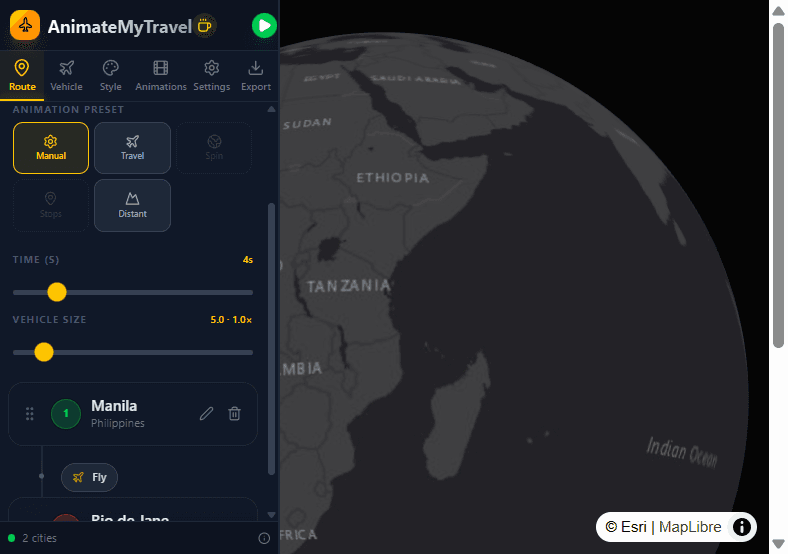This screenshot has width=788, height=554.
Task: Click the coffee cup support icon
Action: [205, 25]
